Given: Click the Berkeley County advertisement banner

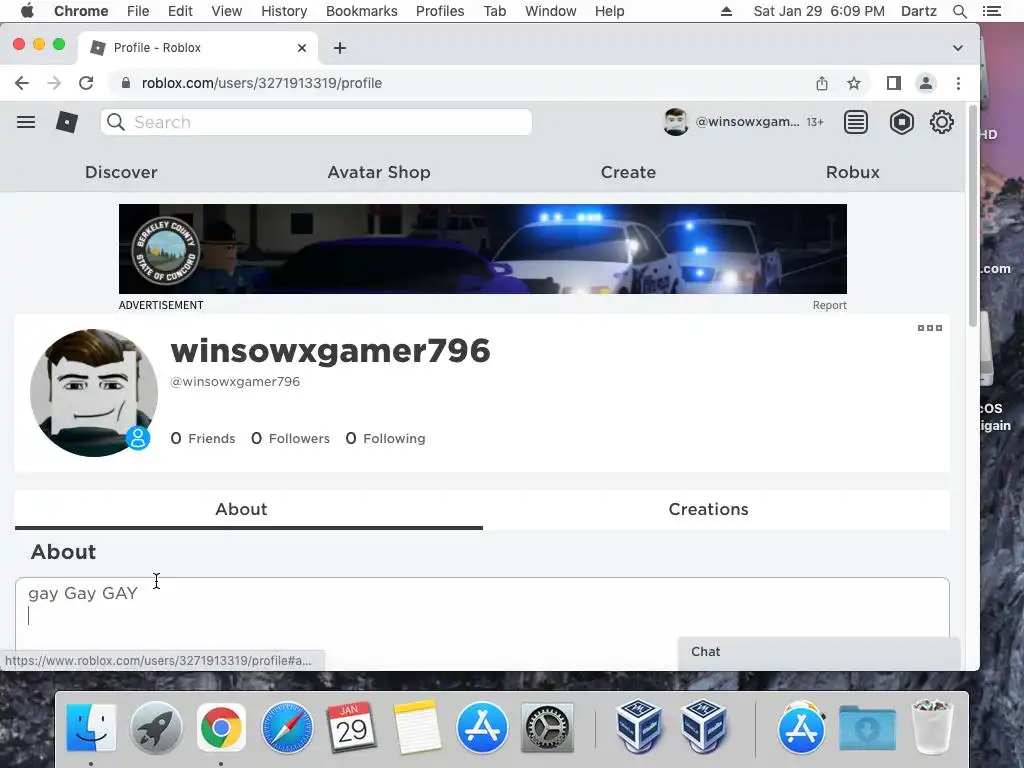Looking at the screenshot, I should point(483,249).
